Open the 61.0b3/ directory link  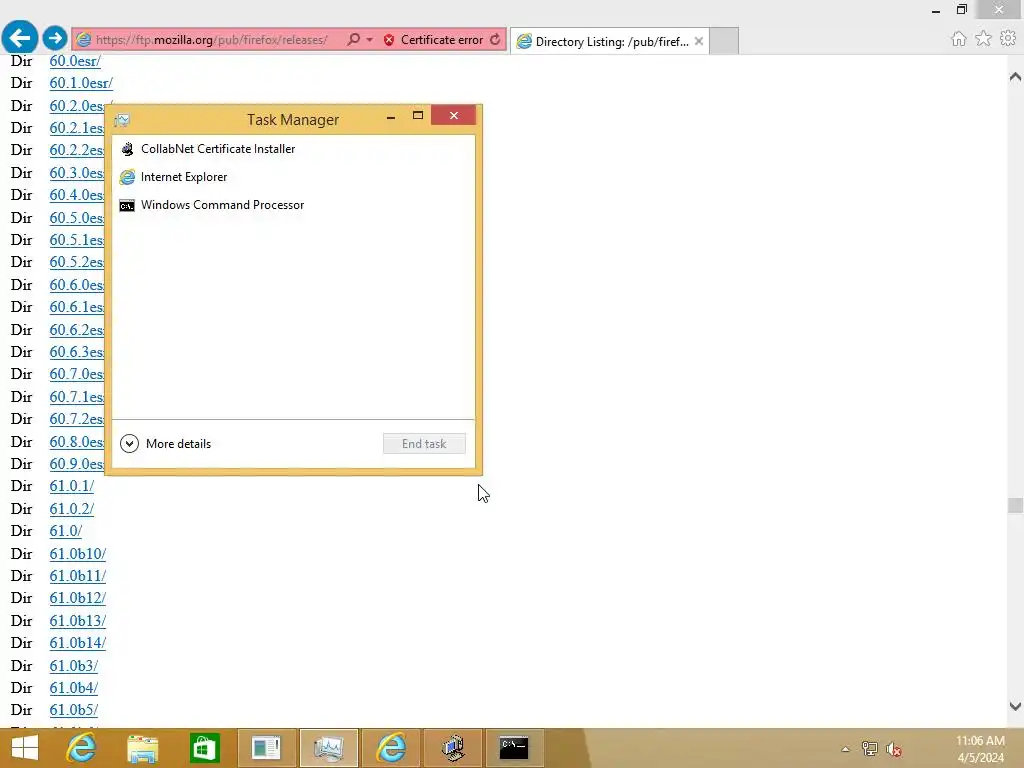[74, 666]
